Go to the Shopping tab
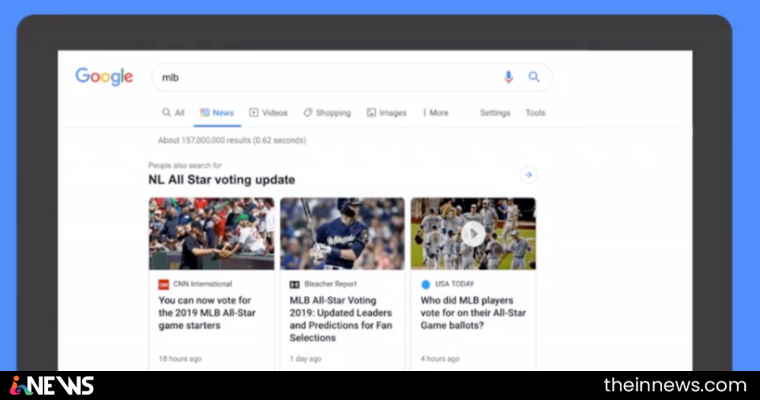760x400 pixels. (x=327, y=112)
